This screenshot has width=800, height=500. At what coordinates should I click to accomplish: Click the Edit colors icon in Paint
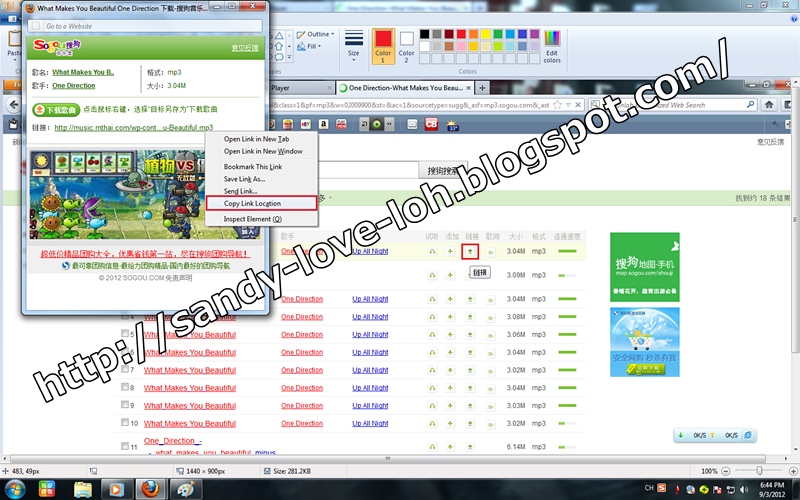click(552, 46)
